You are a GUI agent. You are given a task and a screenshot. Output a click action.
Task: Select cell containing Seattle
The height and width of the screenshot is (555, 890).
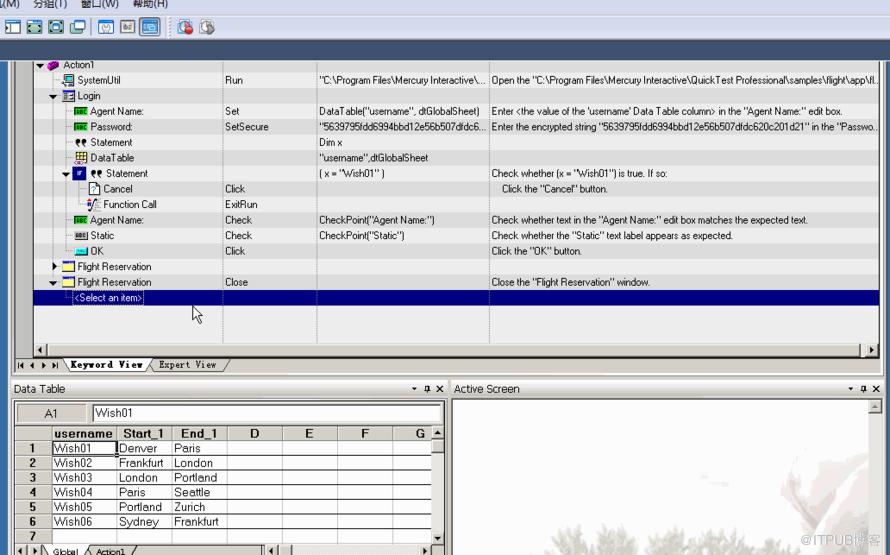[199, 493]
